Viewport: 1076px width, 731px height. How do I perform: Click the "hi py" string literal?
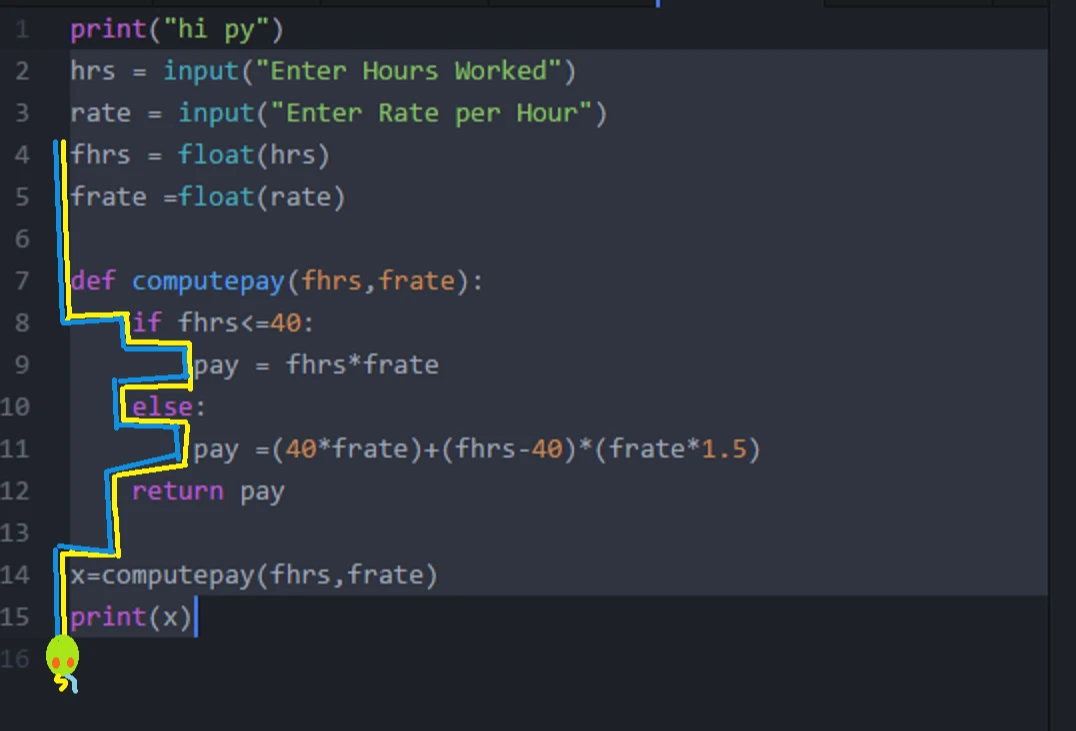[x=216, y=30]
